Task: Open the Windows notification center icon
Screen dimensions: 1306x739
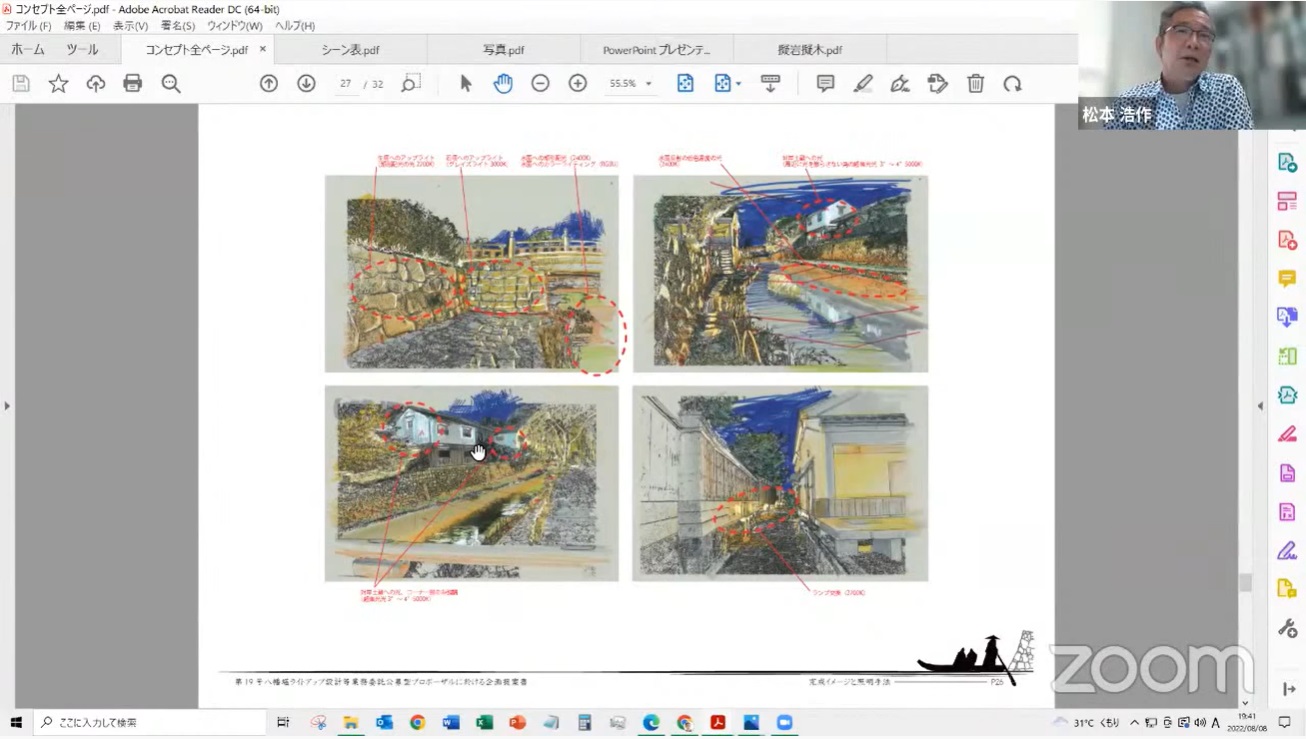Action: coord(1285,722)
